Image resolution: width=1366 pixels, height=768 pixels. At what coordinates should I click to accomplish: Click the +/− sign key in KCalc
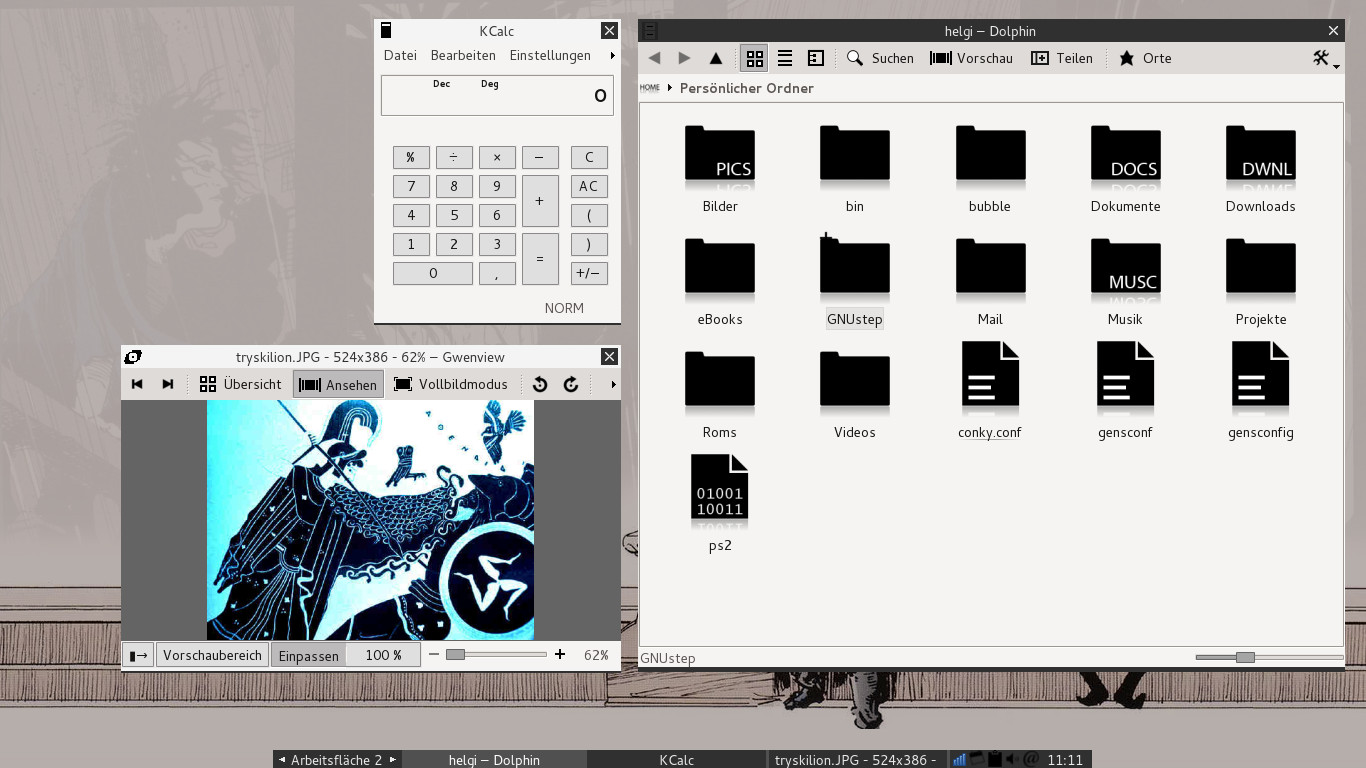[589, 273]
